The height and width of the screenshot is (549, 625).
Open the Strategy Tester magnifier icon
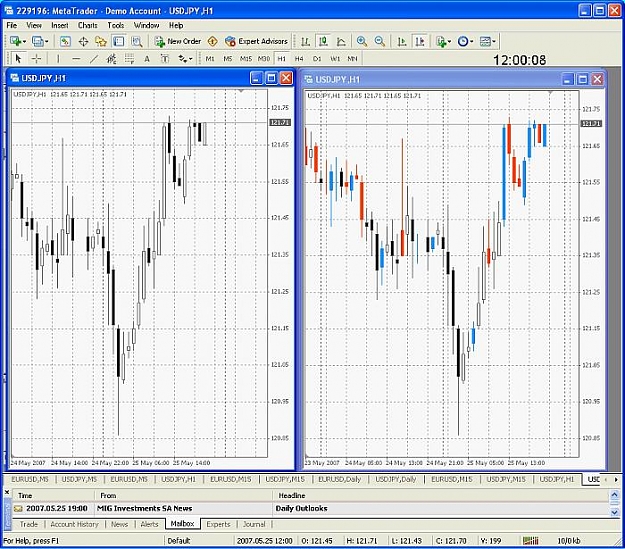[137, 41]
